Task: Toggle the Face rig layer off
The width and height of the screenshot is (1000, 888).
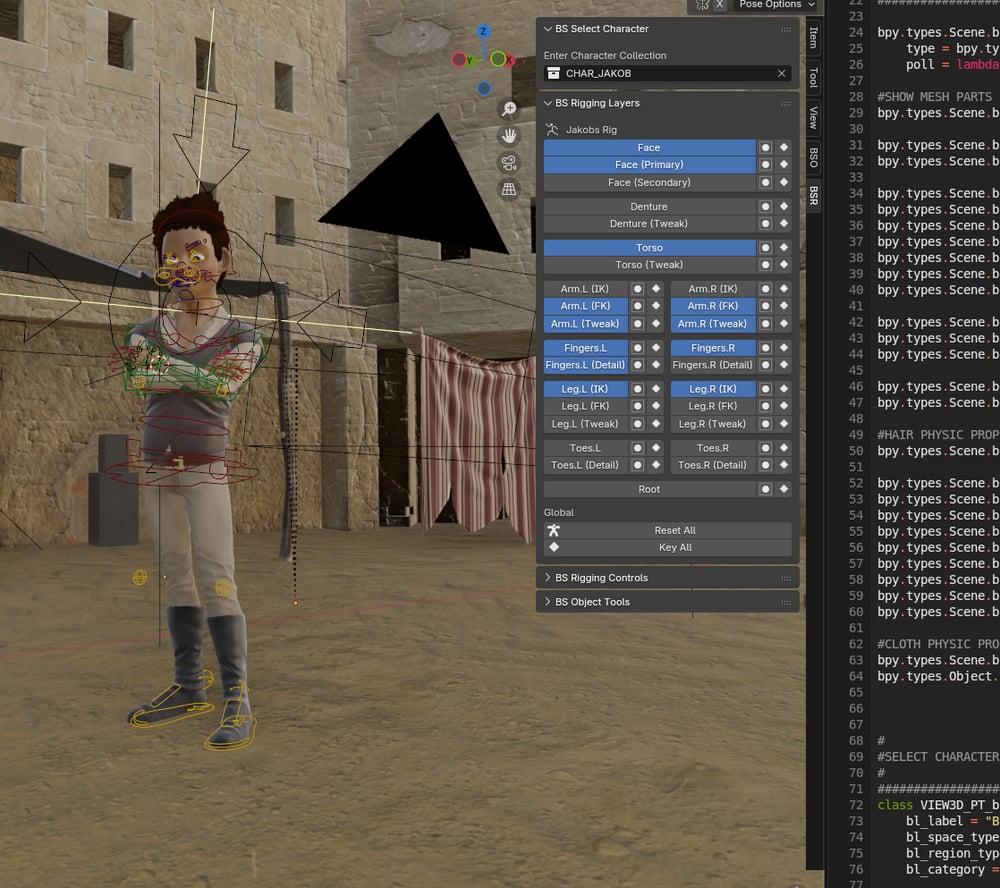Action: [649, 147]
